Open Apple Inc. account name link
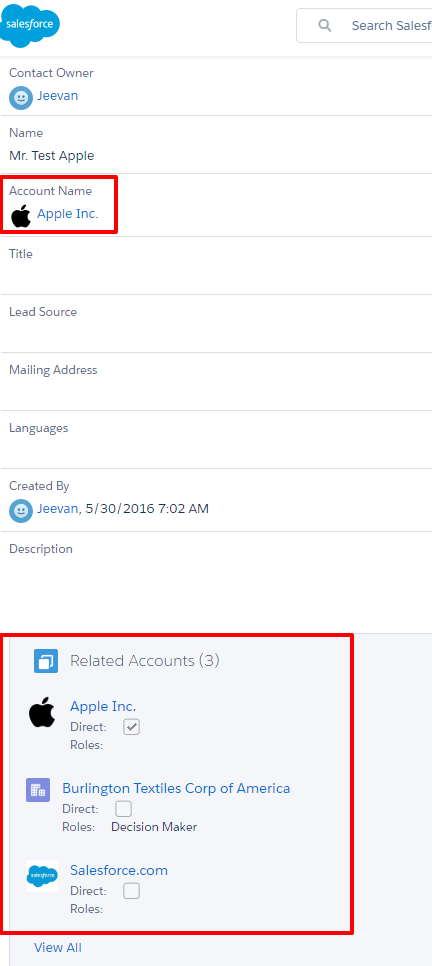 [x=68, y=214]
